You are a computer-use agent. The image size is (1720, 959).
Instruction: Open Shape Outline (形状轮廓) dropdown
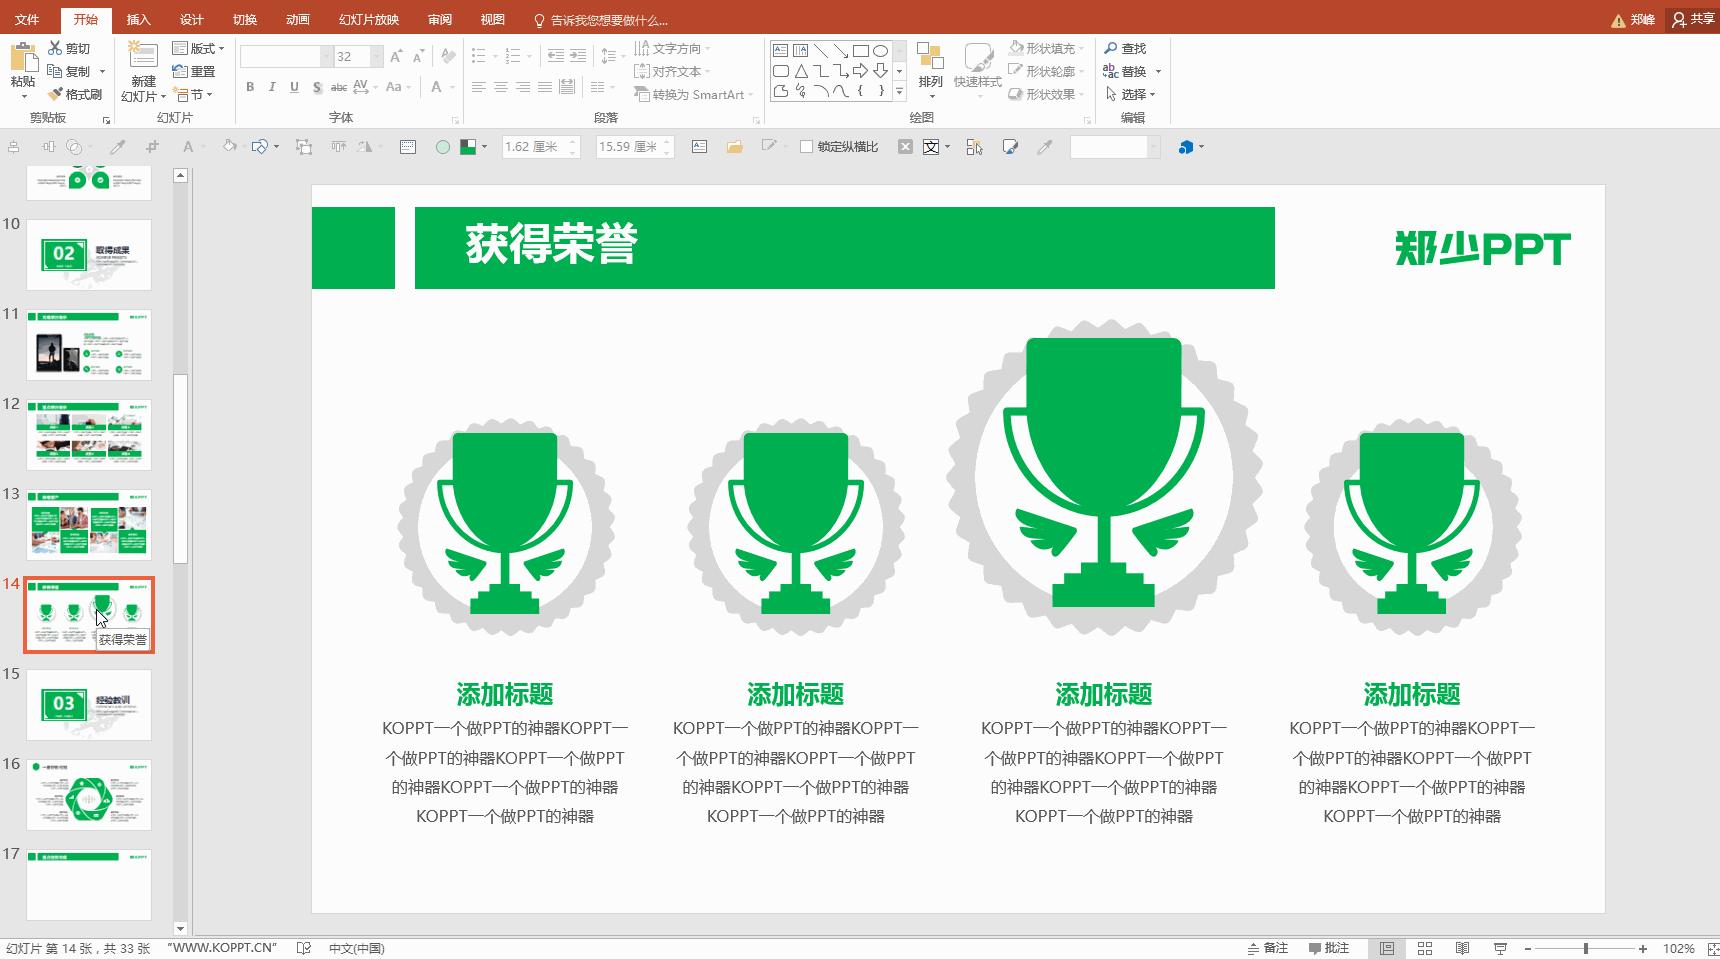coord(1046,70)
